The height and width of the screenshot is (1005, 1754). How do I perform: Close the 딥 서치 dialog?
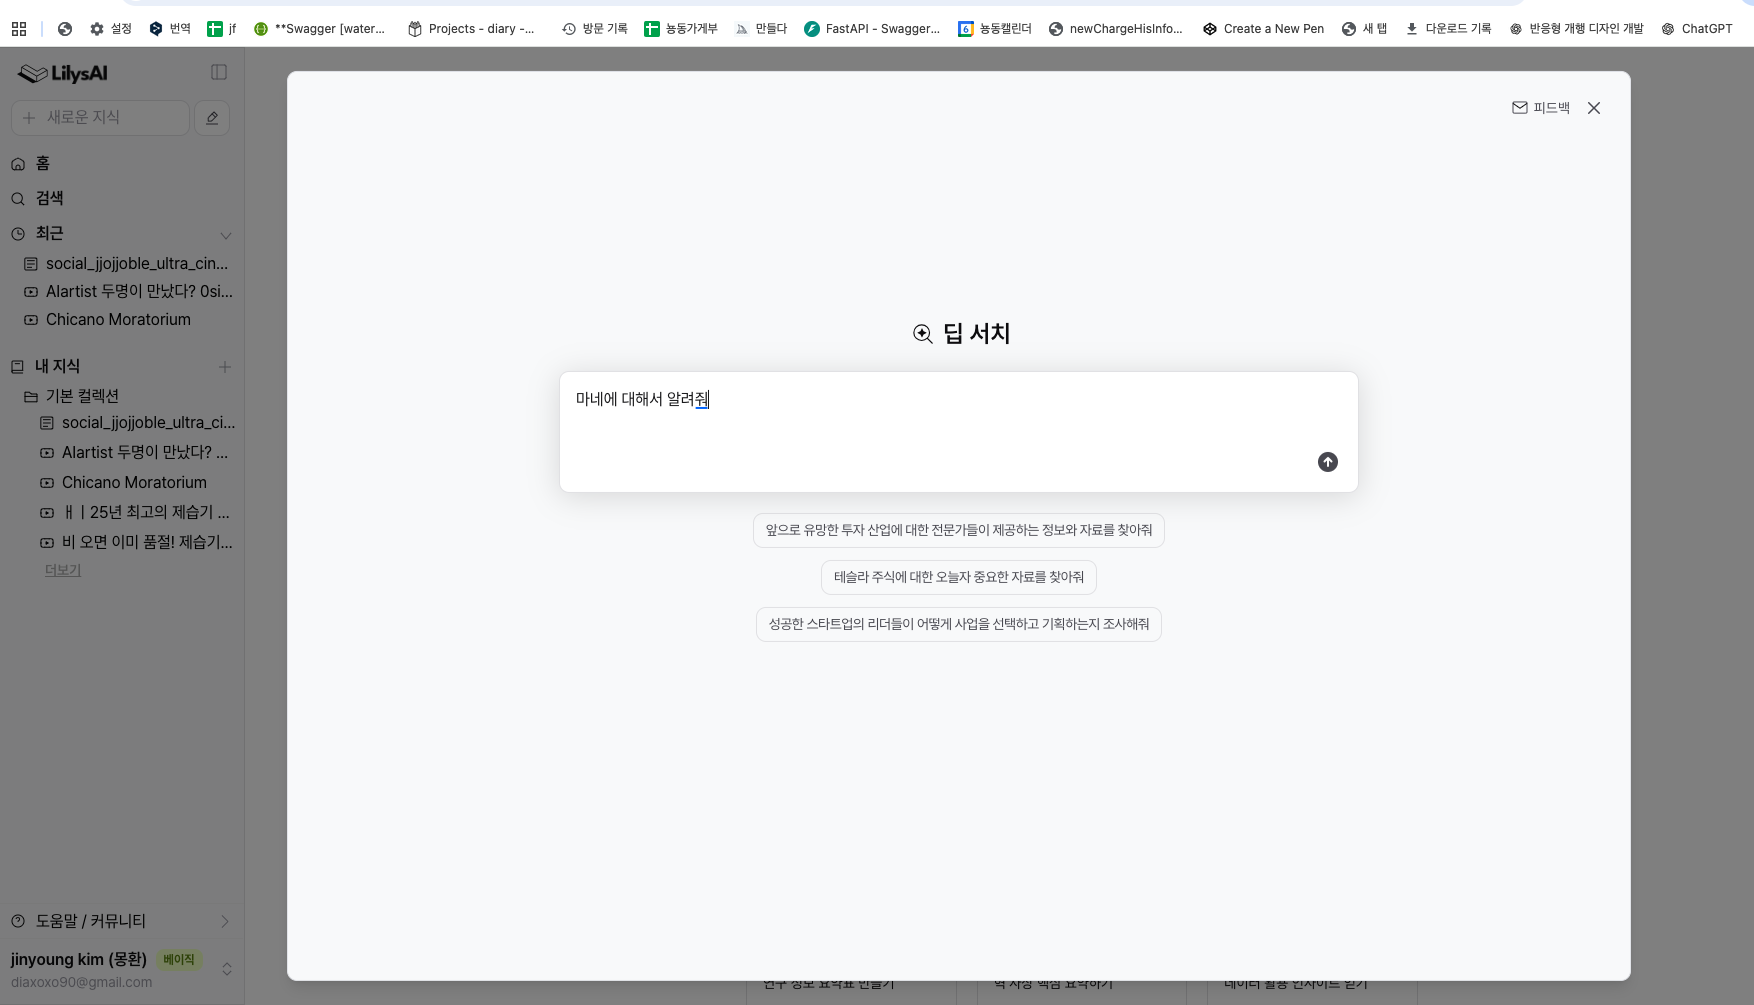click(1594, 107)
